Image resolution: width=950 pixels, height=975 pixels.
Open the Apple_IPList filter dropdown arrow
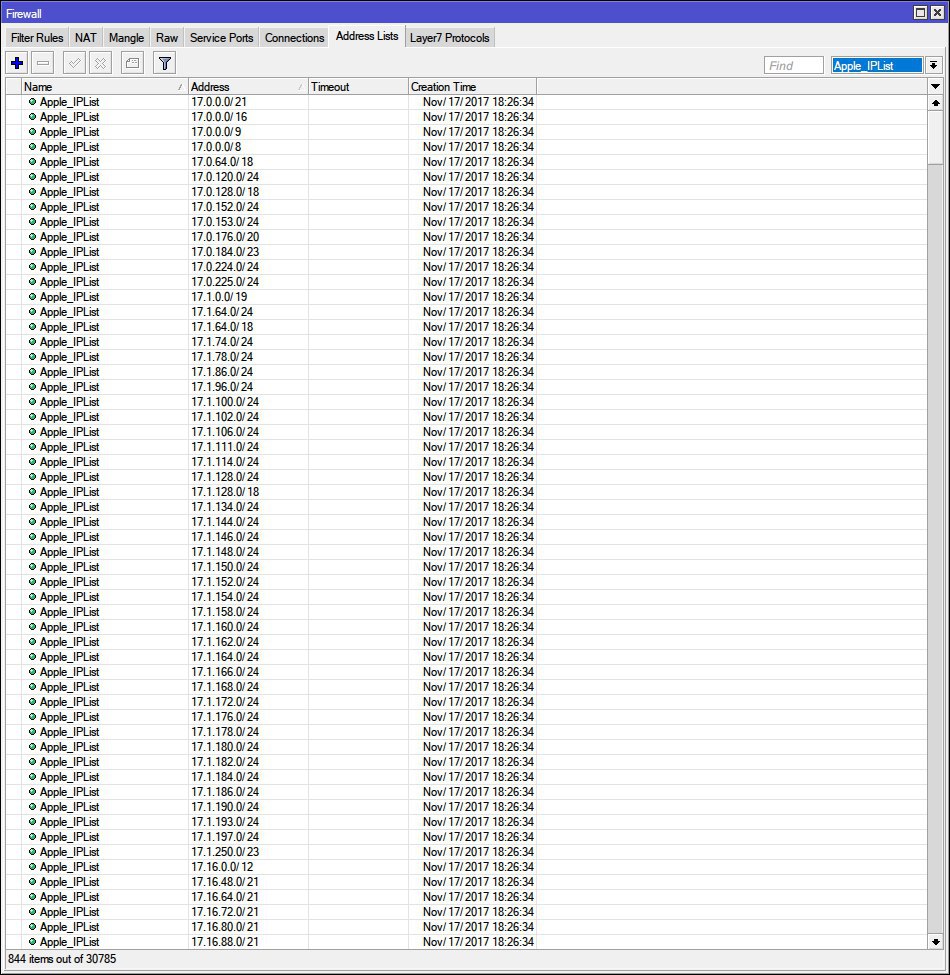pos(933,65)
